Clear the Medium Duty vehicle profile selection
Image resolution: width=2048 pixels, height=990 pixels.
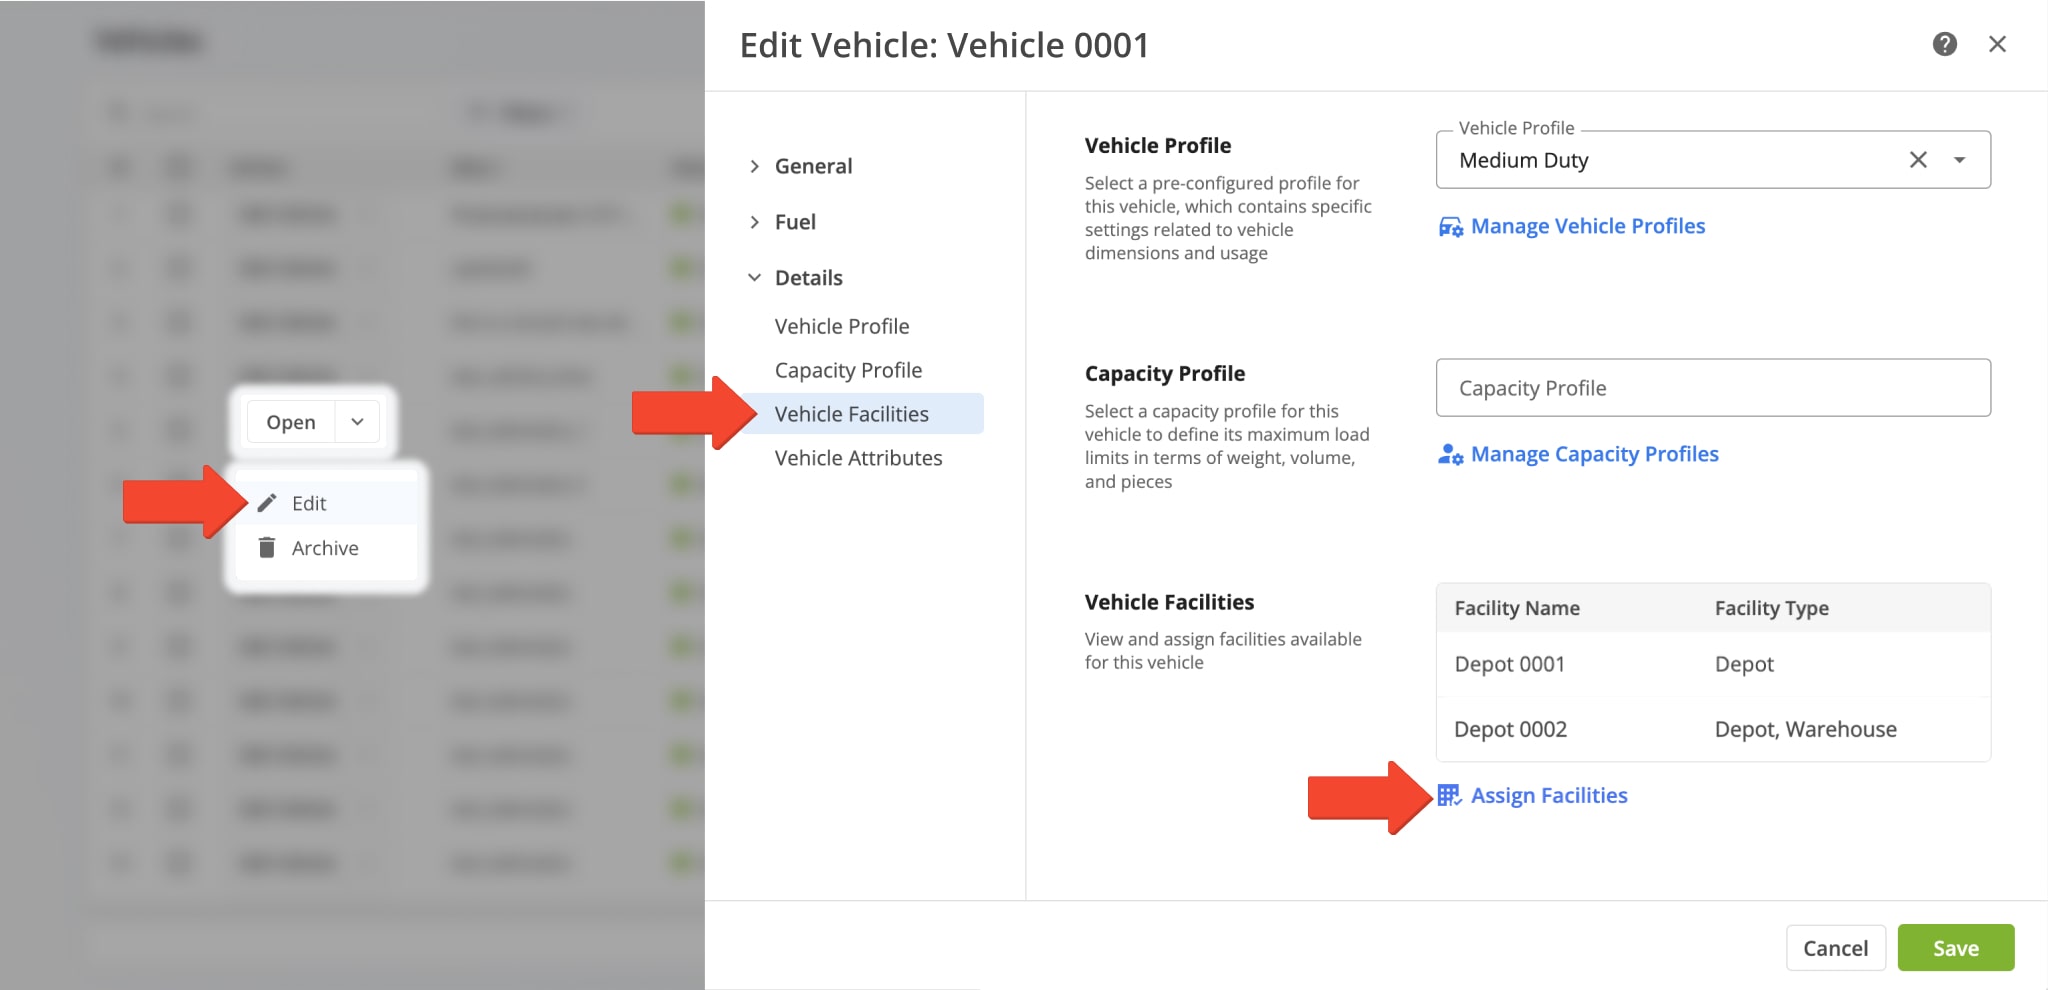point(1917,160)
